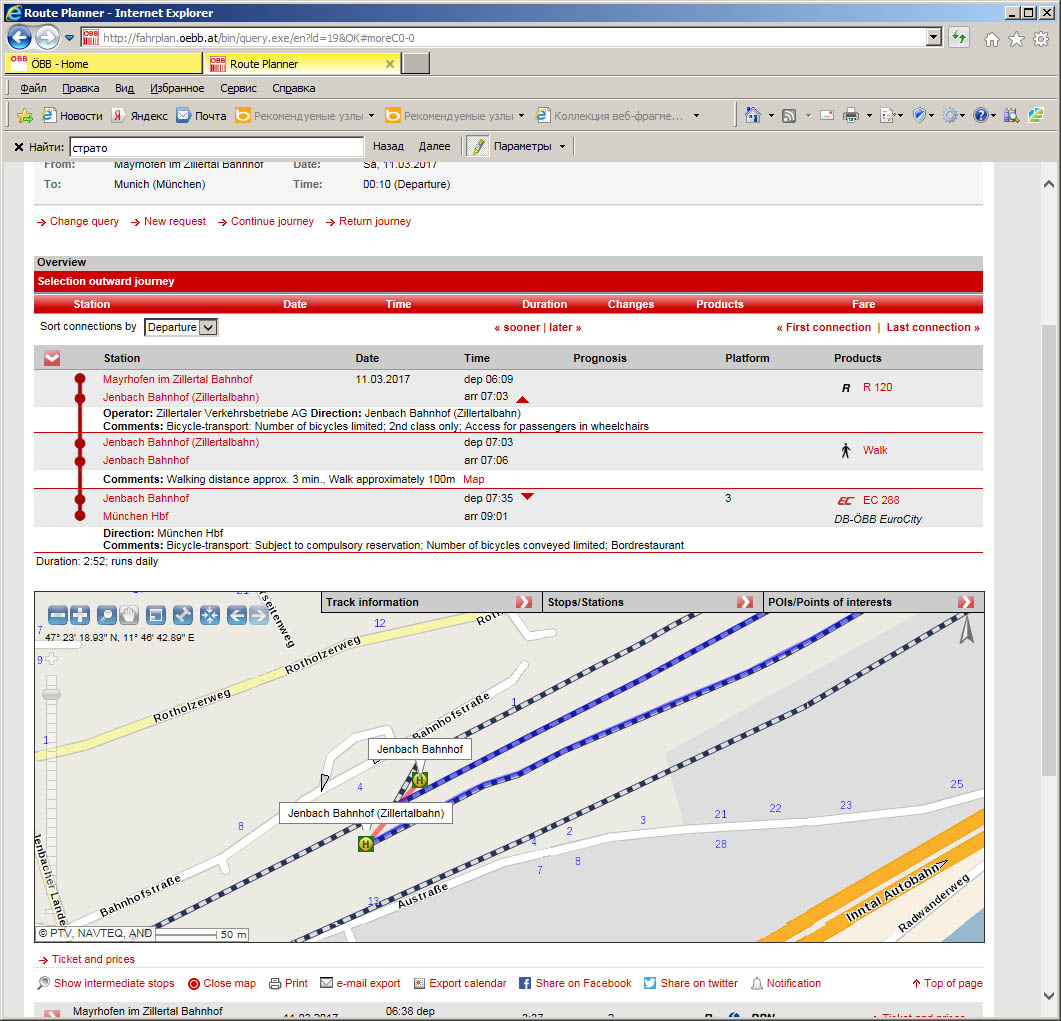This screenshot has height=1021, width=1061.
Task: Expand the Track information panel
Action: pos(524,602)
